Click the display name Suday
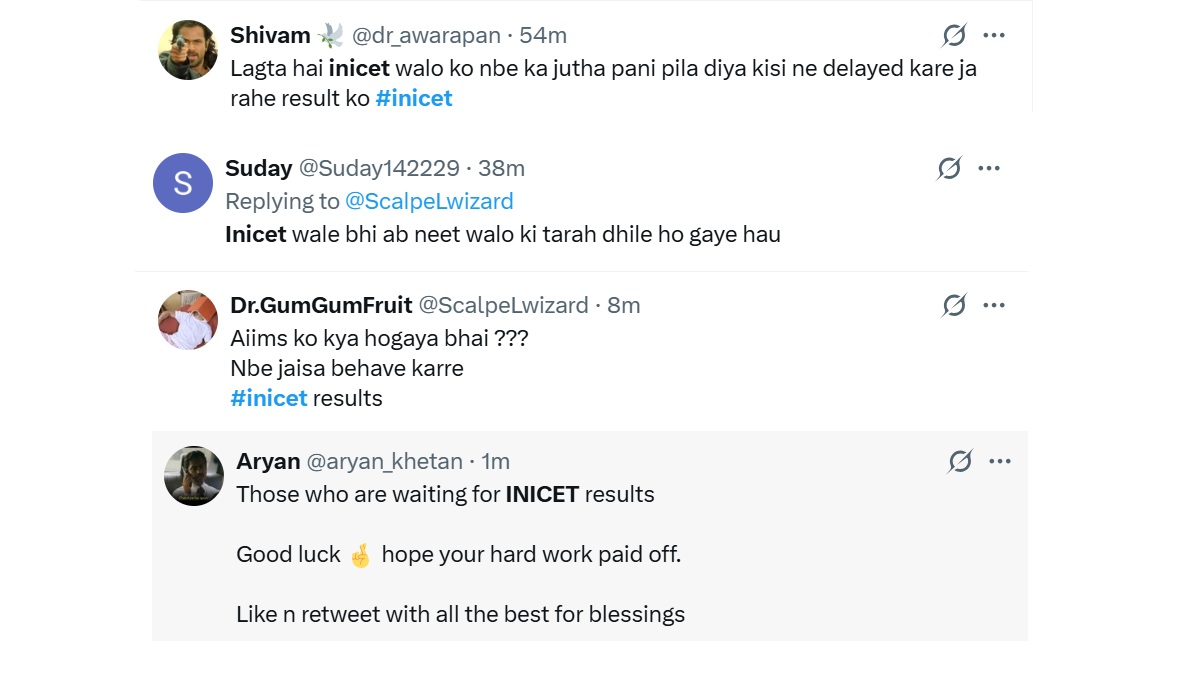1200x675 pixels. tap(259, 168)
